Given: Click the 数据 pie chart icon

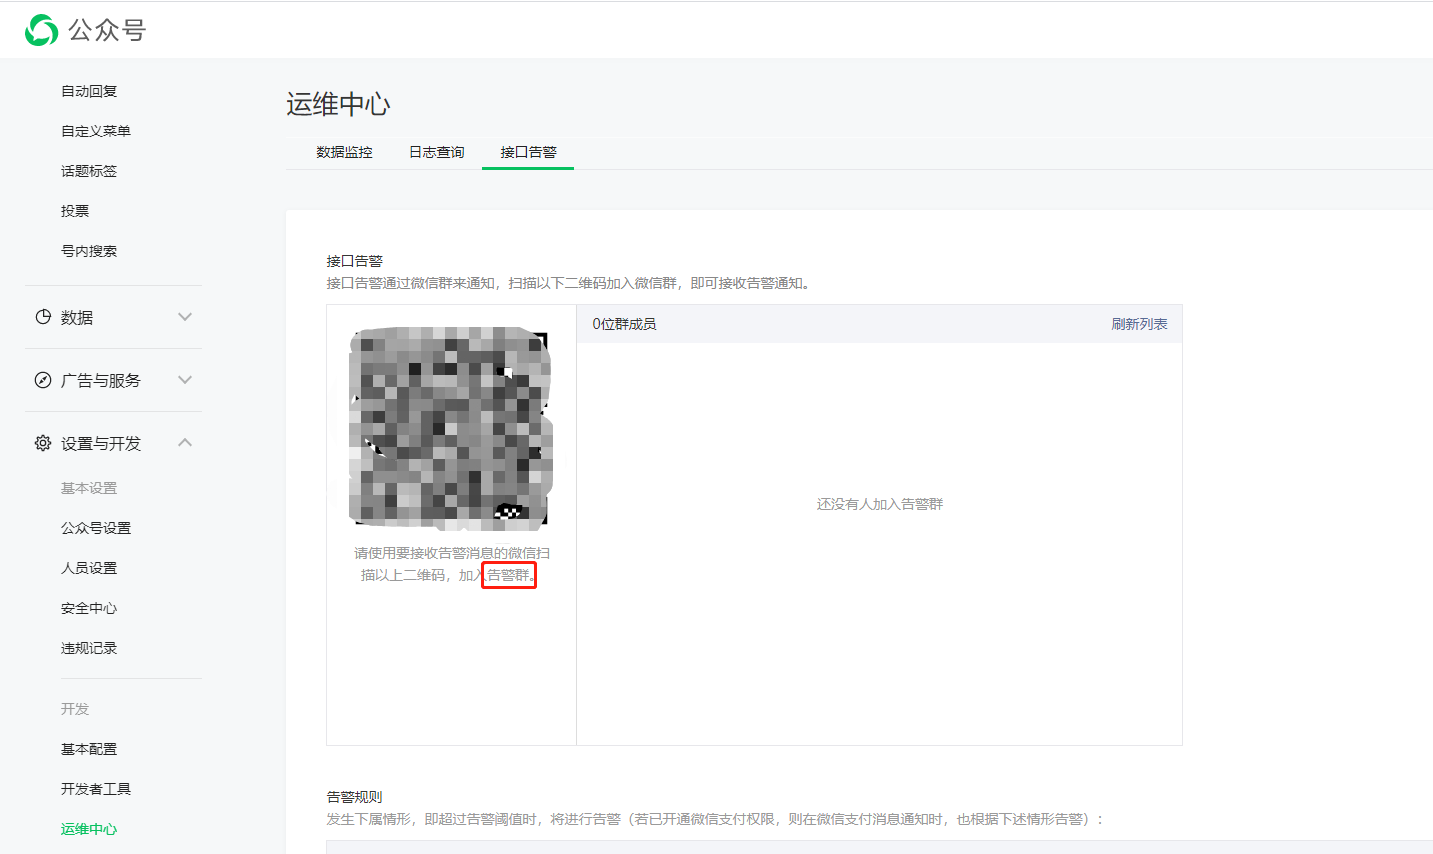Looking at the screenshot, I should pos(43,317).
